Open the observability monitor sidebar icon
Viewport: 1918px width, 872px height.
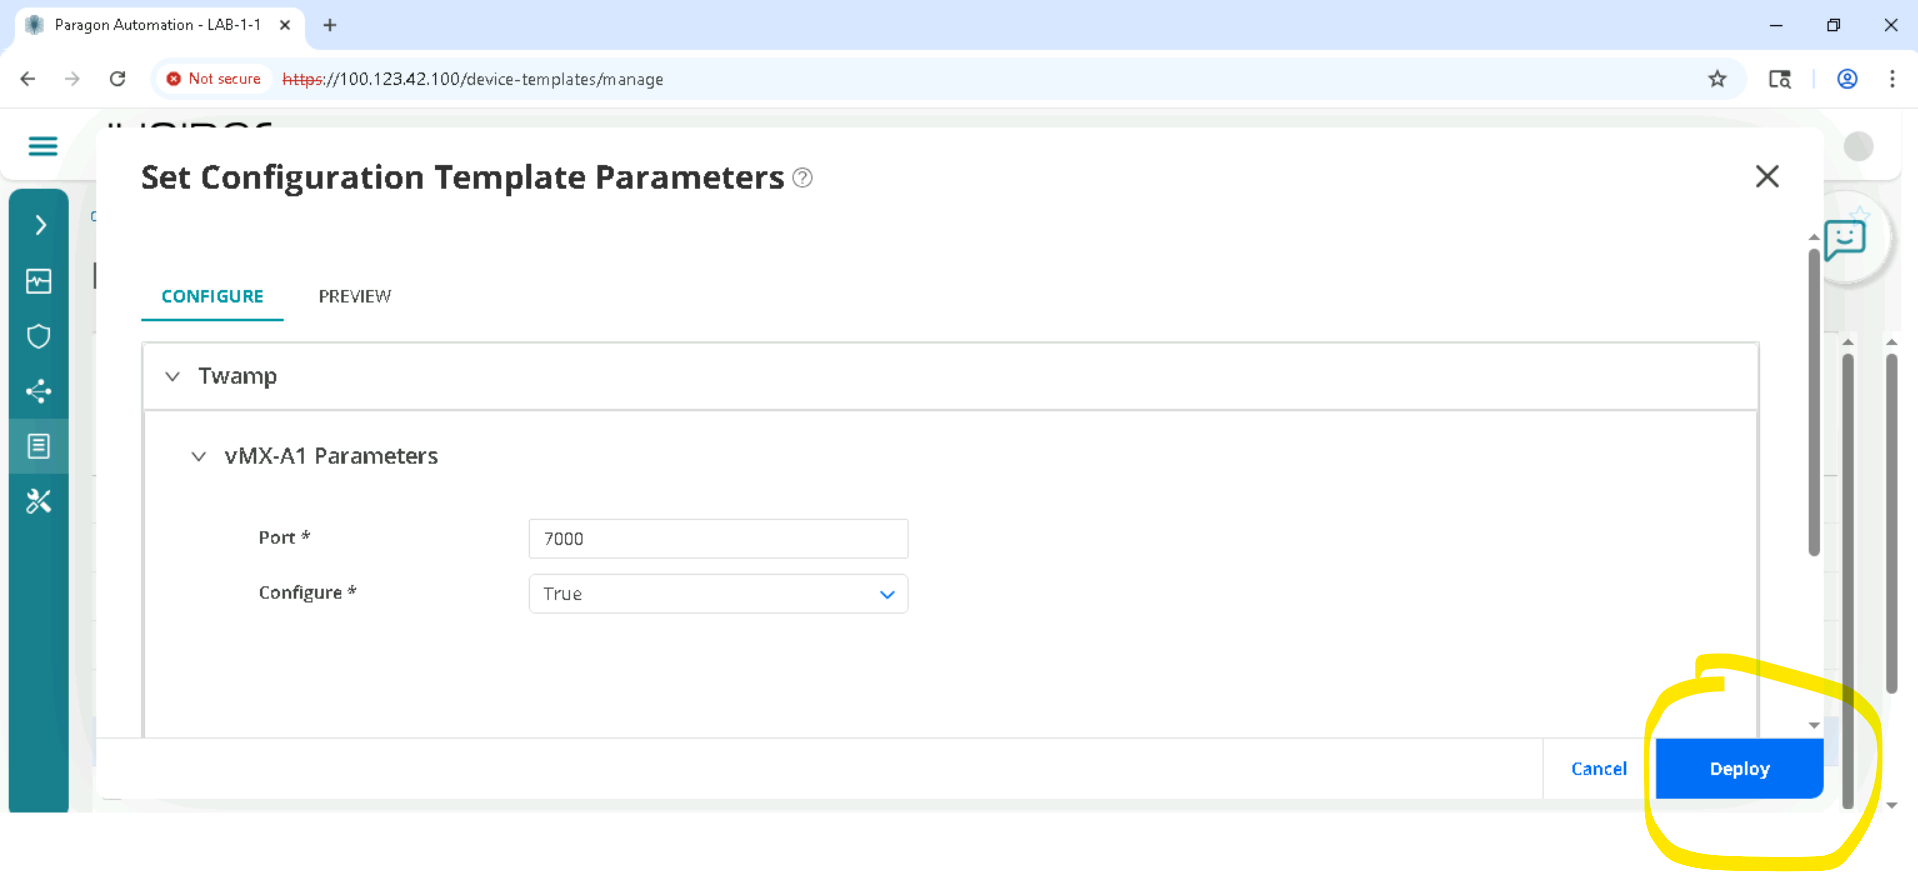tap(39, 282)
